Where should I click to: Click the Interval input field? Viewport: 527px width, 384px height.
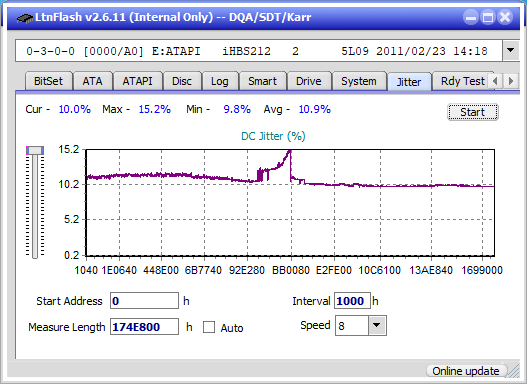[352, 301]
